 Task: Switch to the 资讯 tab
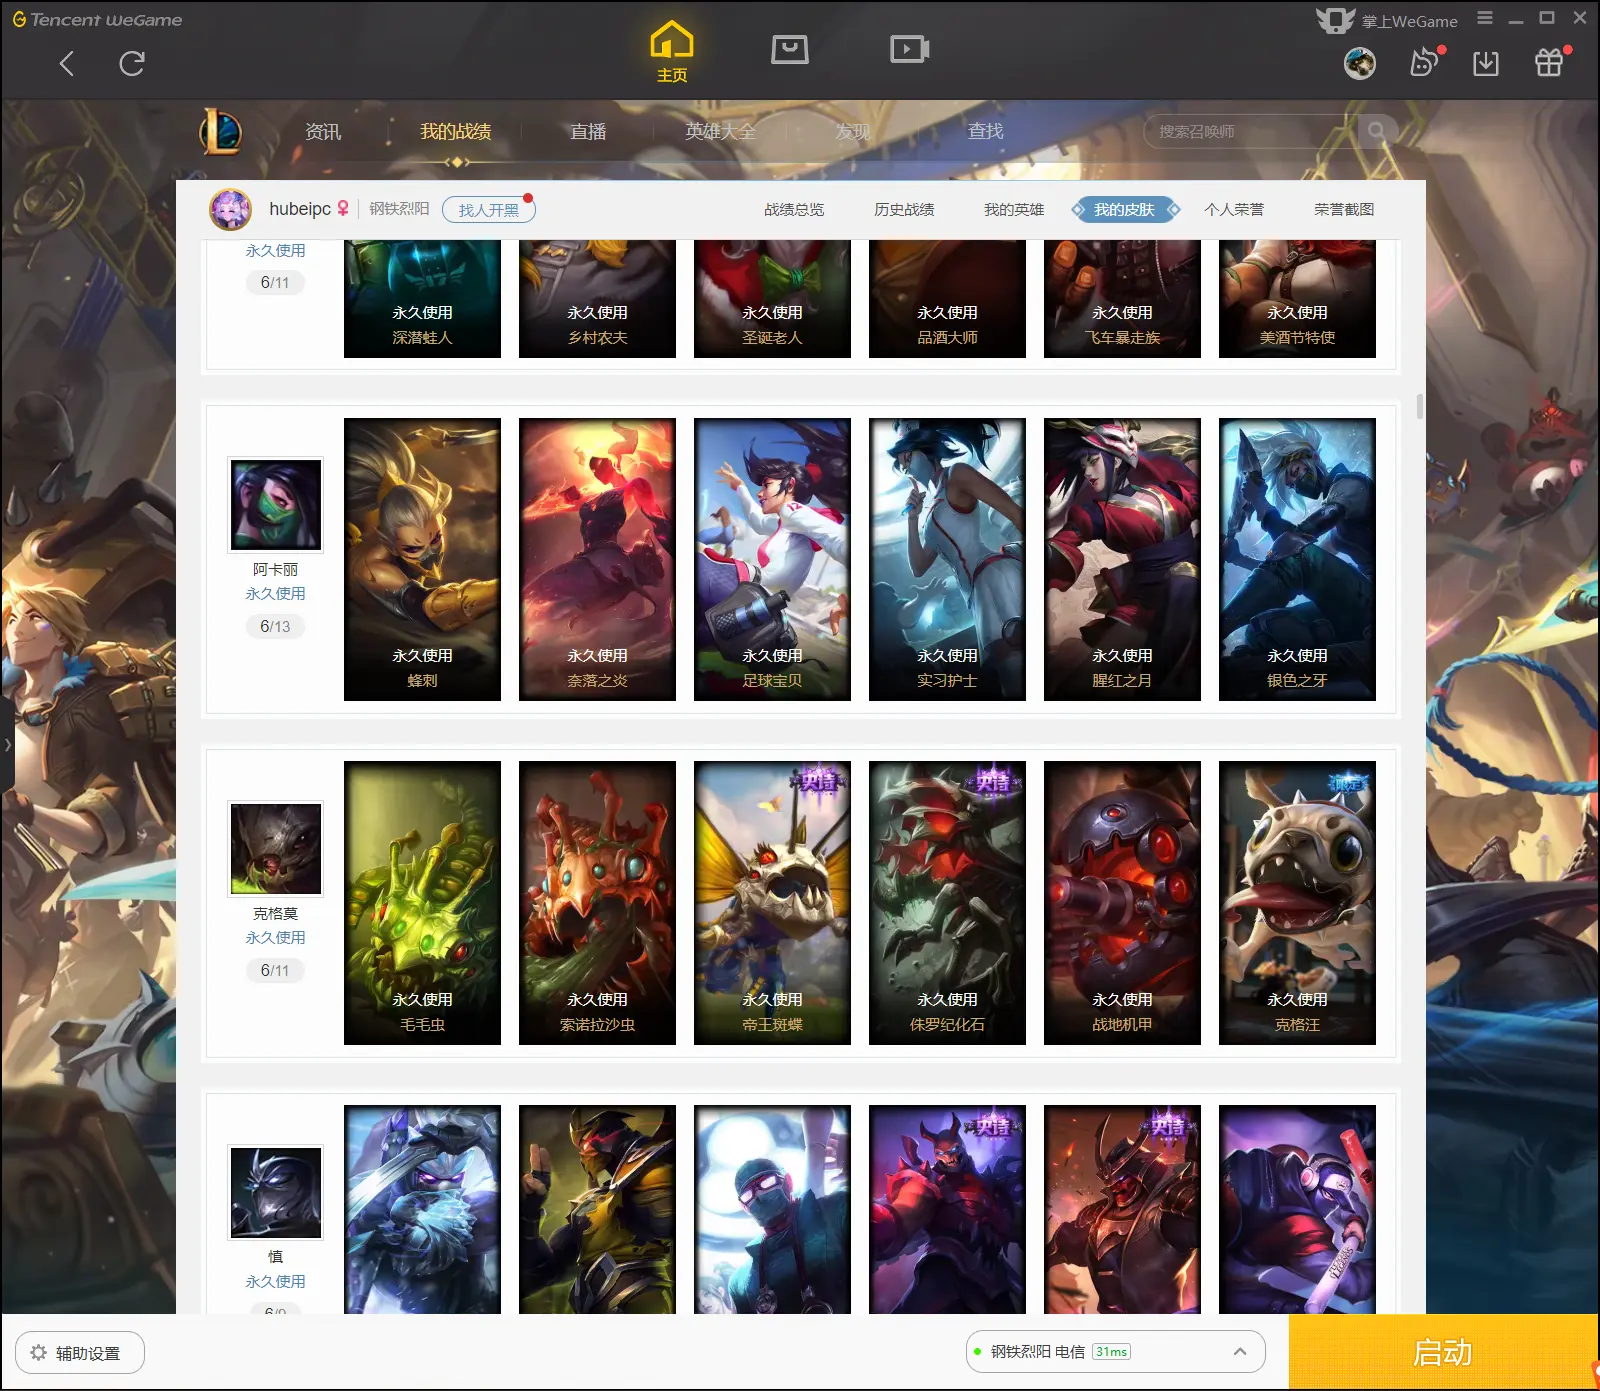tap(323, 131)
